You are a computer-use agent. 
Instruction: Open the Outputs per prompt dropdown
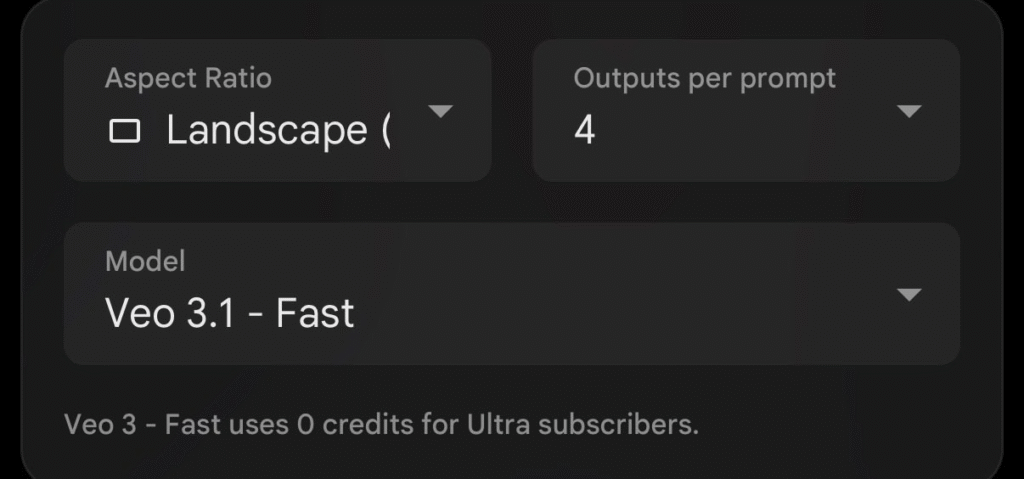pos(745,110)
